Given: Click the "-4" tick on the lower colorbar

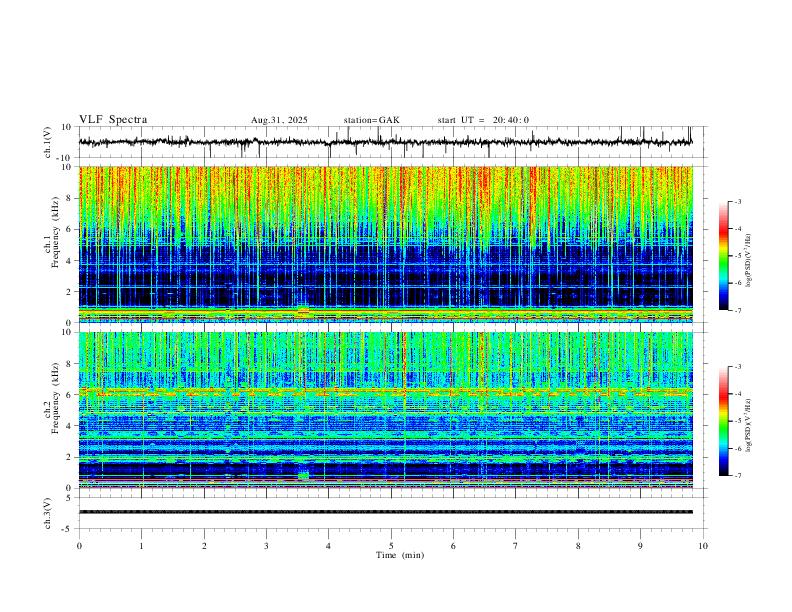Looking at the screenshot, I should (x=738, y=394).
